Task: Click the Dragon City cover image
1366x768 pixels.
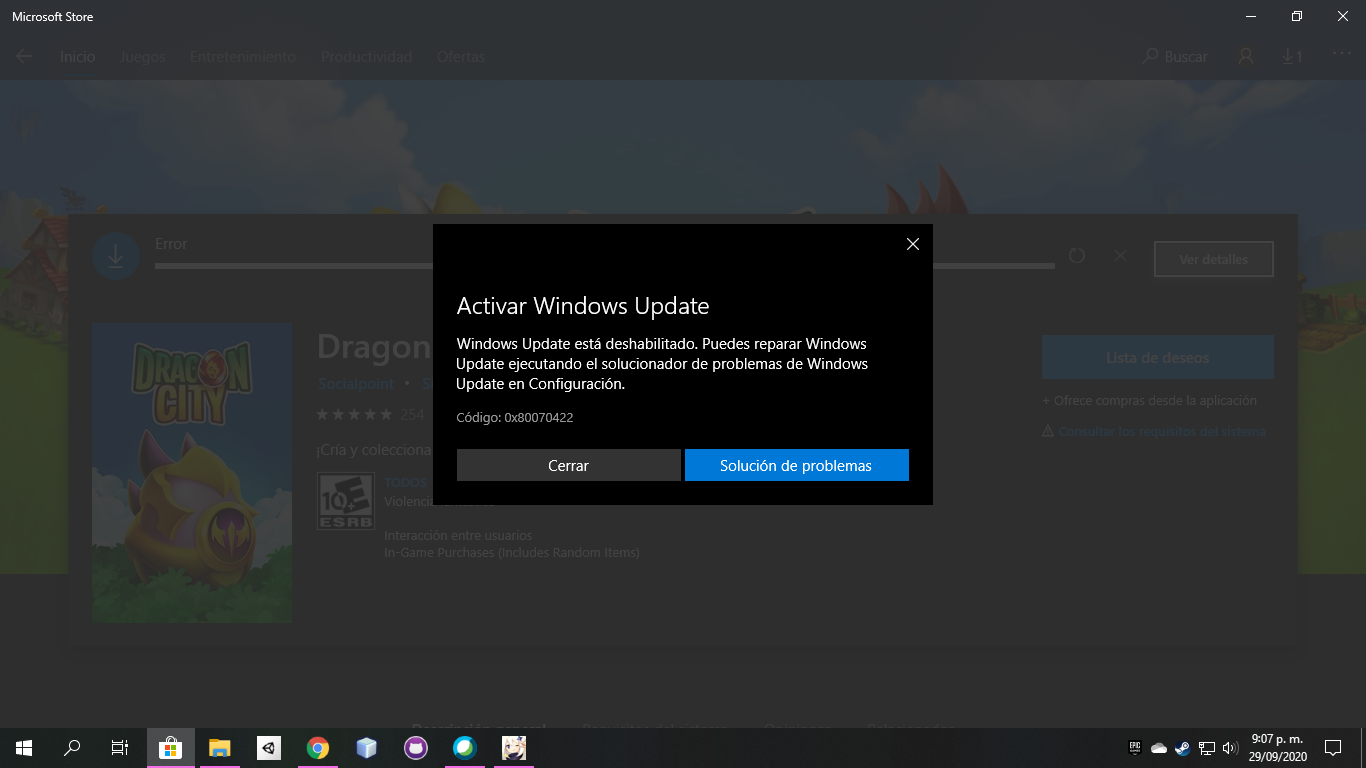Action: click(192, 473)
